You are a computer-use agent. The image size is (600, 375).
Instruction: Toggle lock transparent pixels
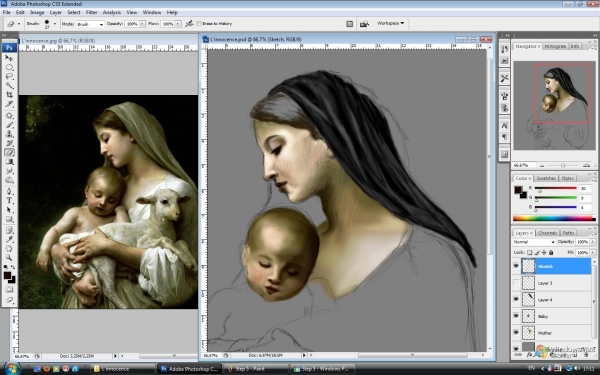point(530,253)
